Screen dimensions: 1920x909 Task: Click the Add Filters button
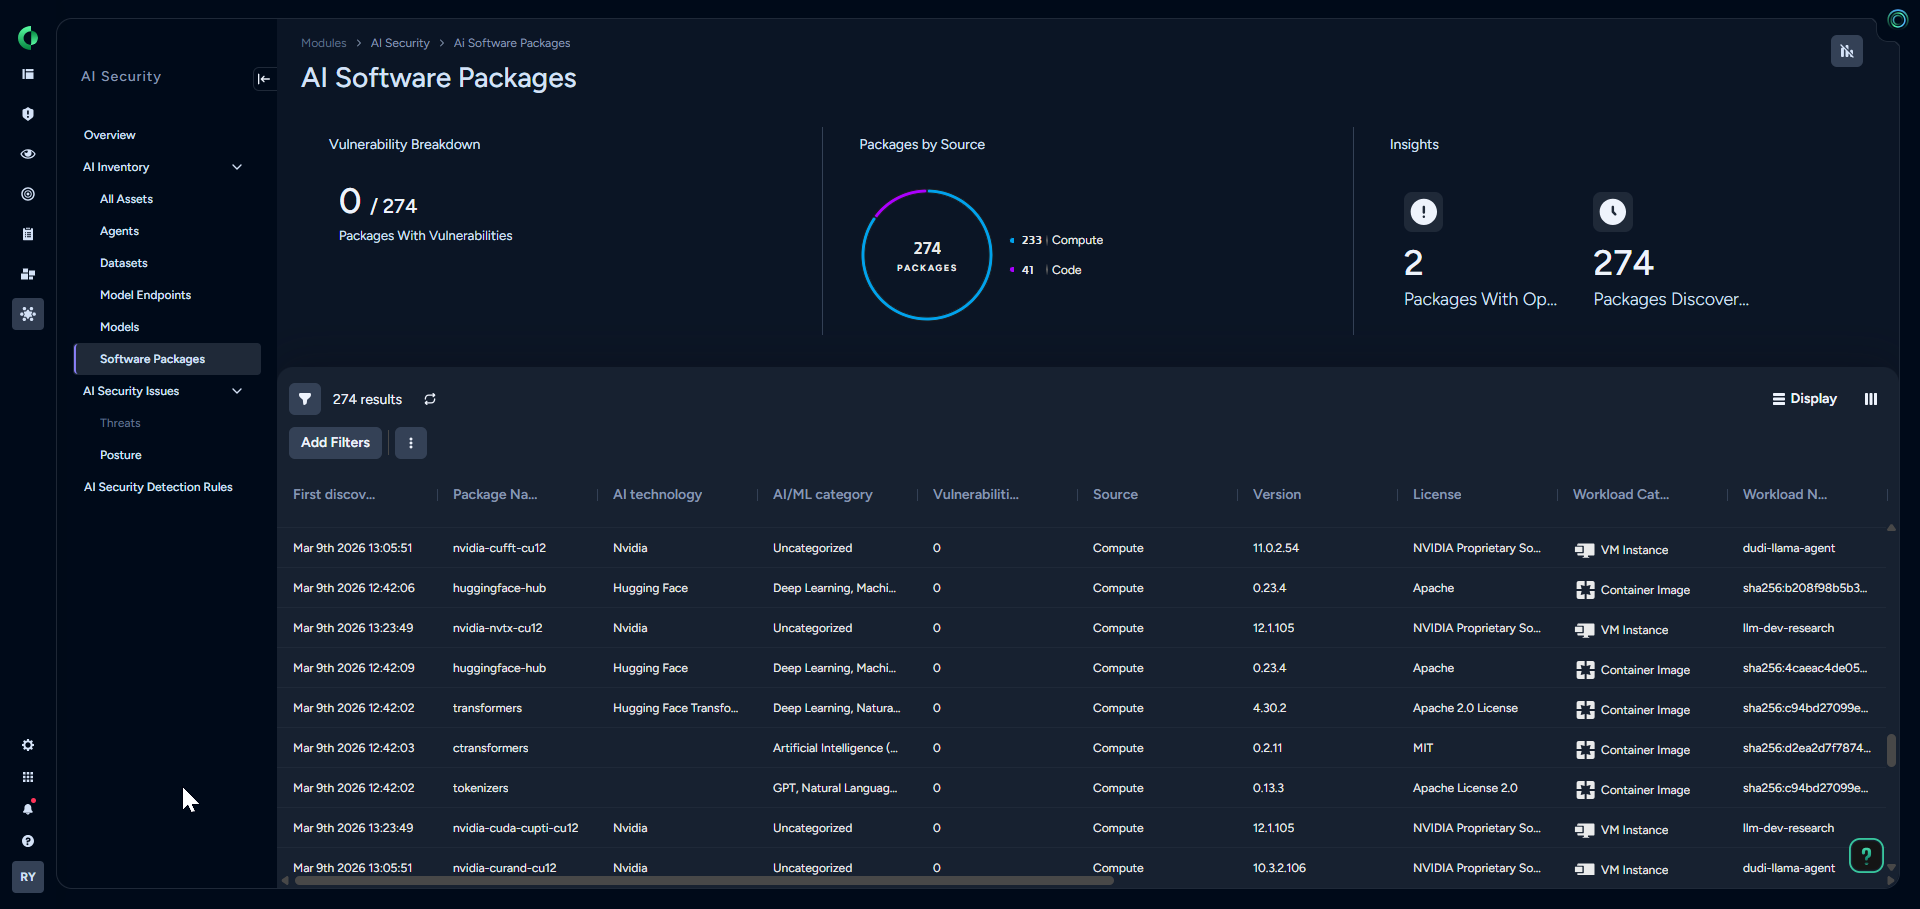point(335,442)
